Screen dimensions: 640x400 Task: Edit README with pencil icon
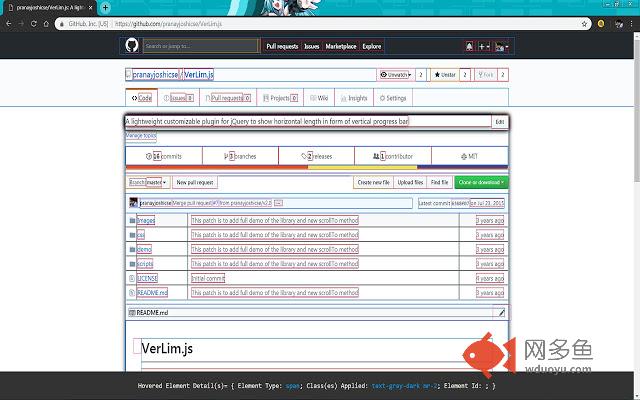(502, 313)
